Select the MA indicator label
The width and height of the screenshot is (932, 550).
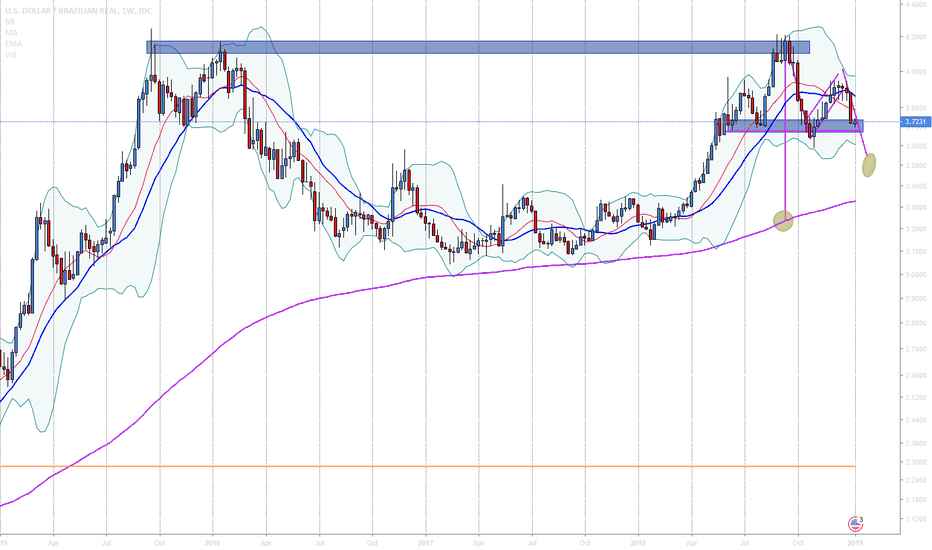(x=11, y=32)
